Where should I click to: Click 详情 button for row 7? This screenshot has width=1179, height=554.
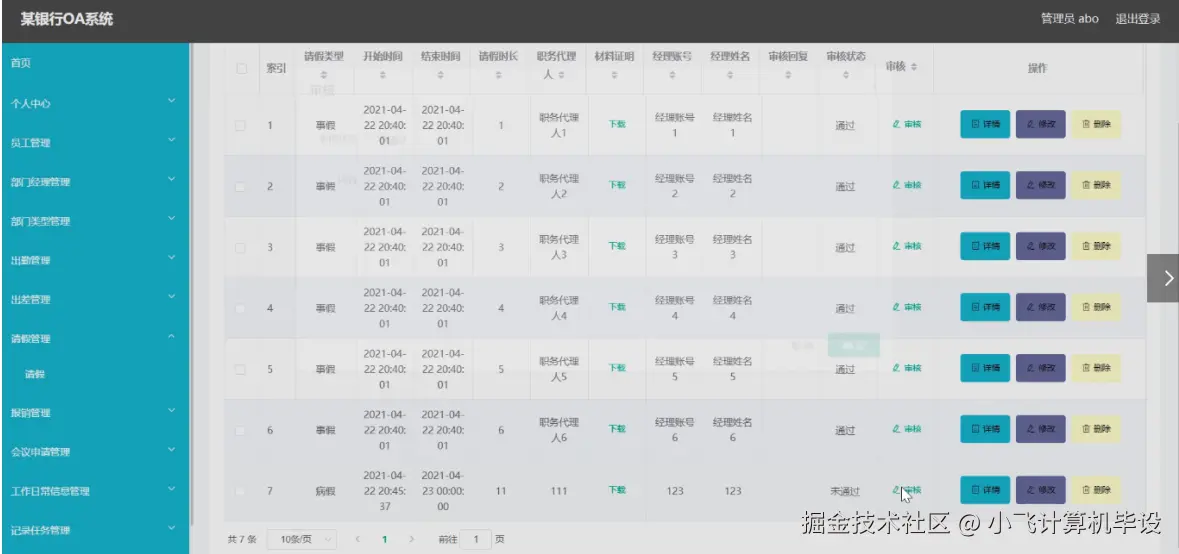tap(985, 490)
